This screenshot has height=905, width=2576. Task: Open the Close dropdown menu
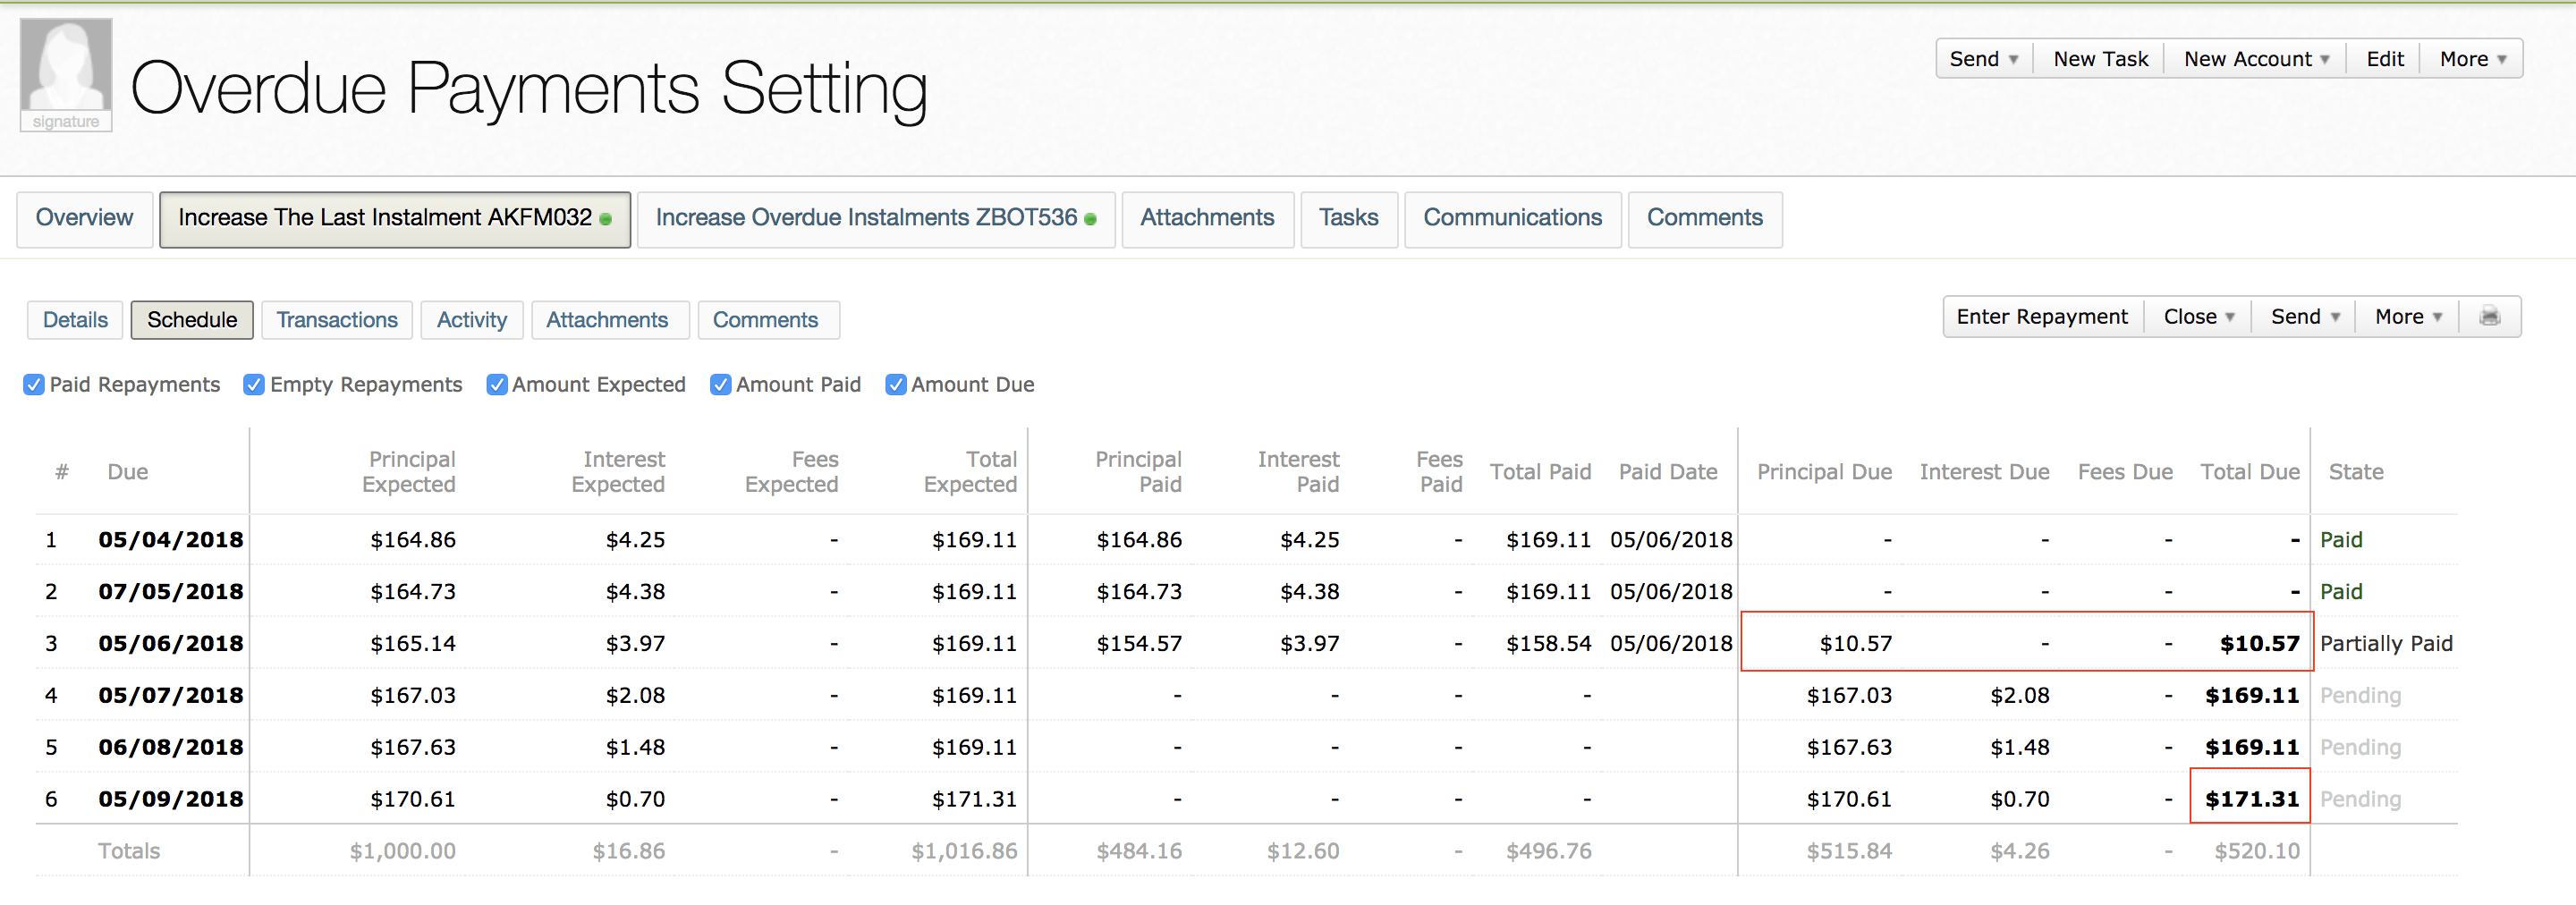(x=2198, y=317)
